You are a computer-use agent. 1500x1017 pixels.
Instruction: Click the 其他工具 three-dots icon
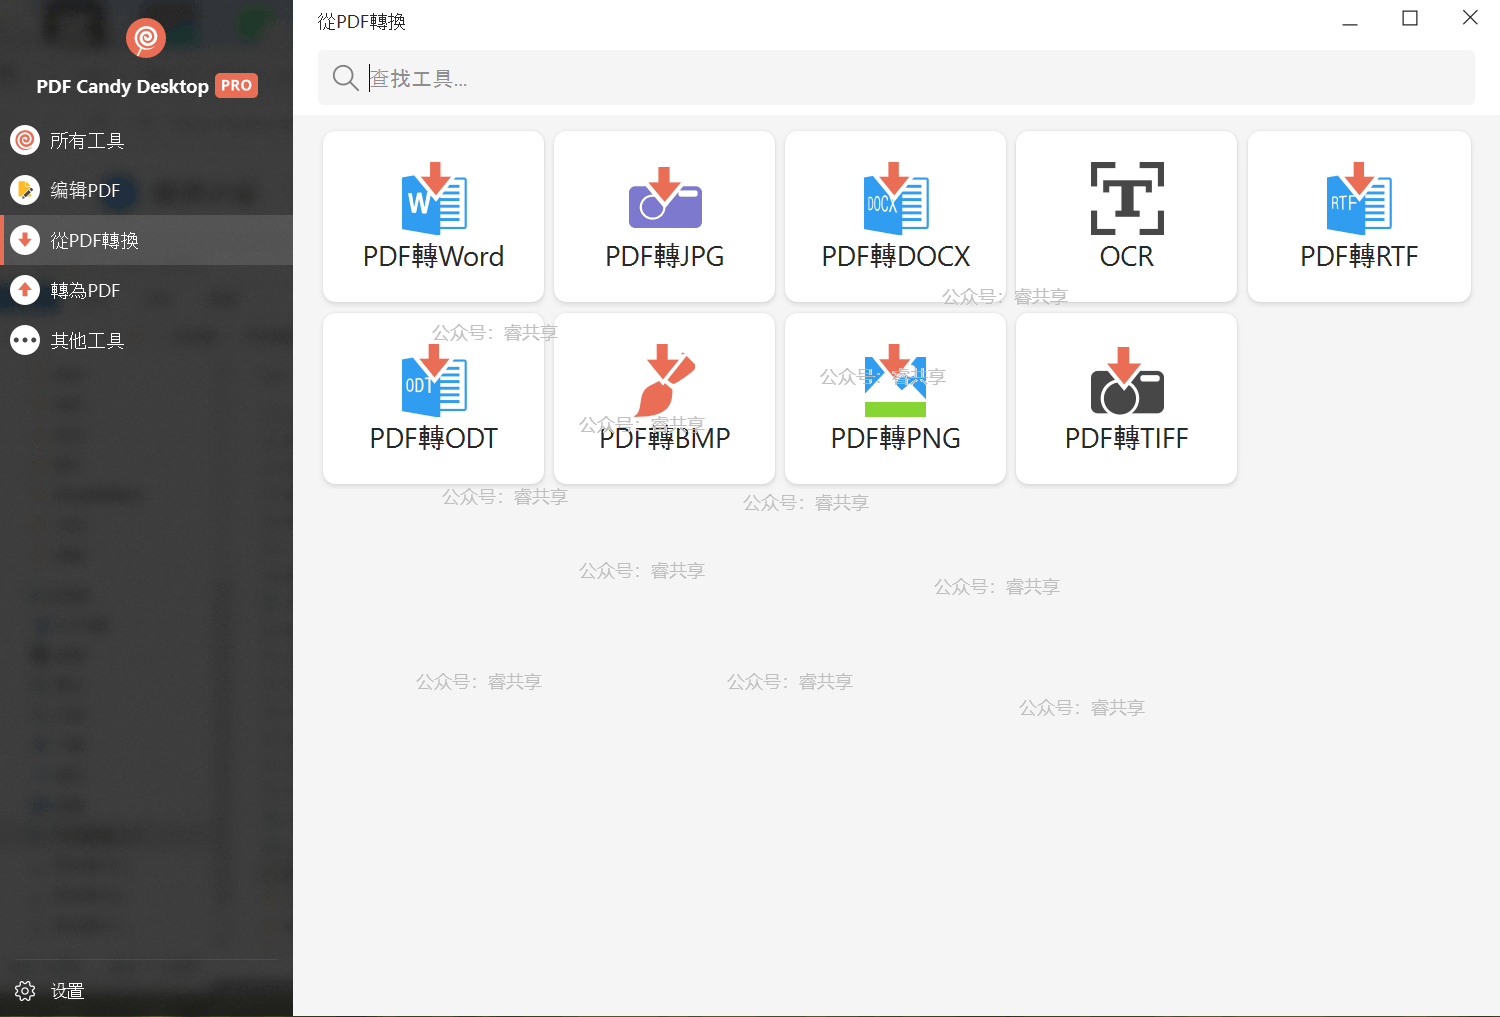(x=25, y=340)
